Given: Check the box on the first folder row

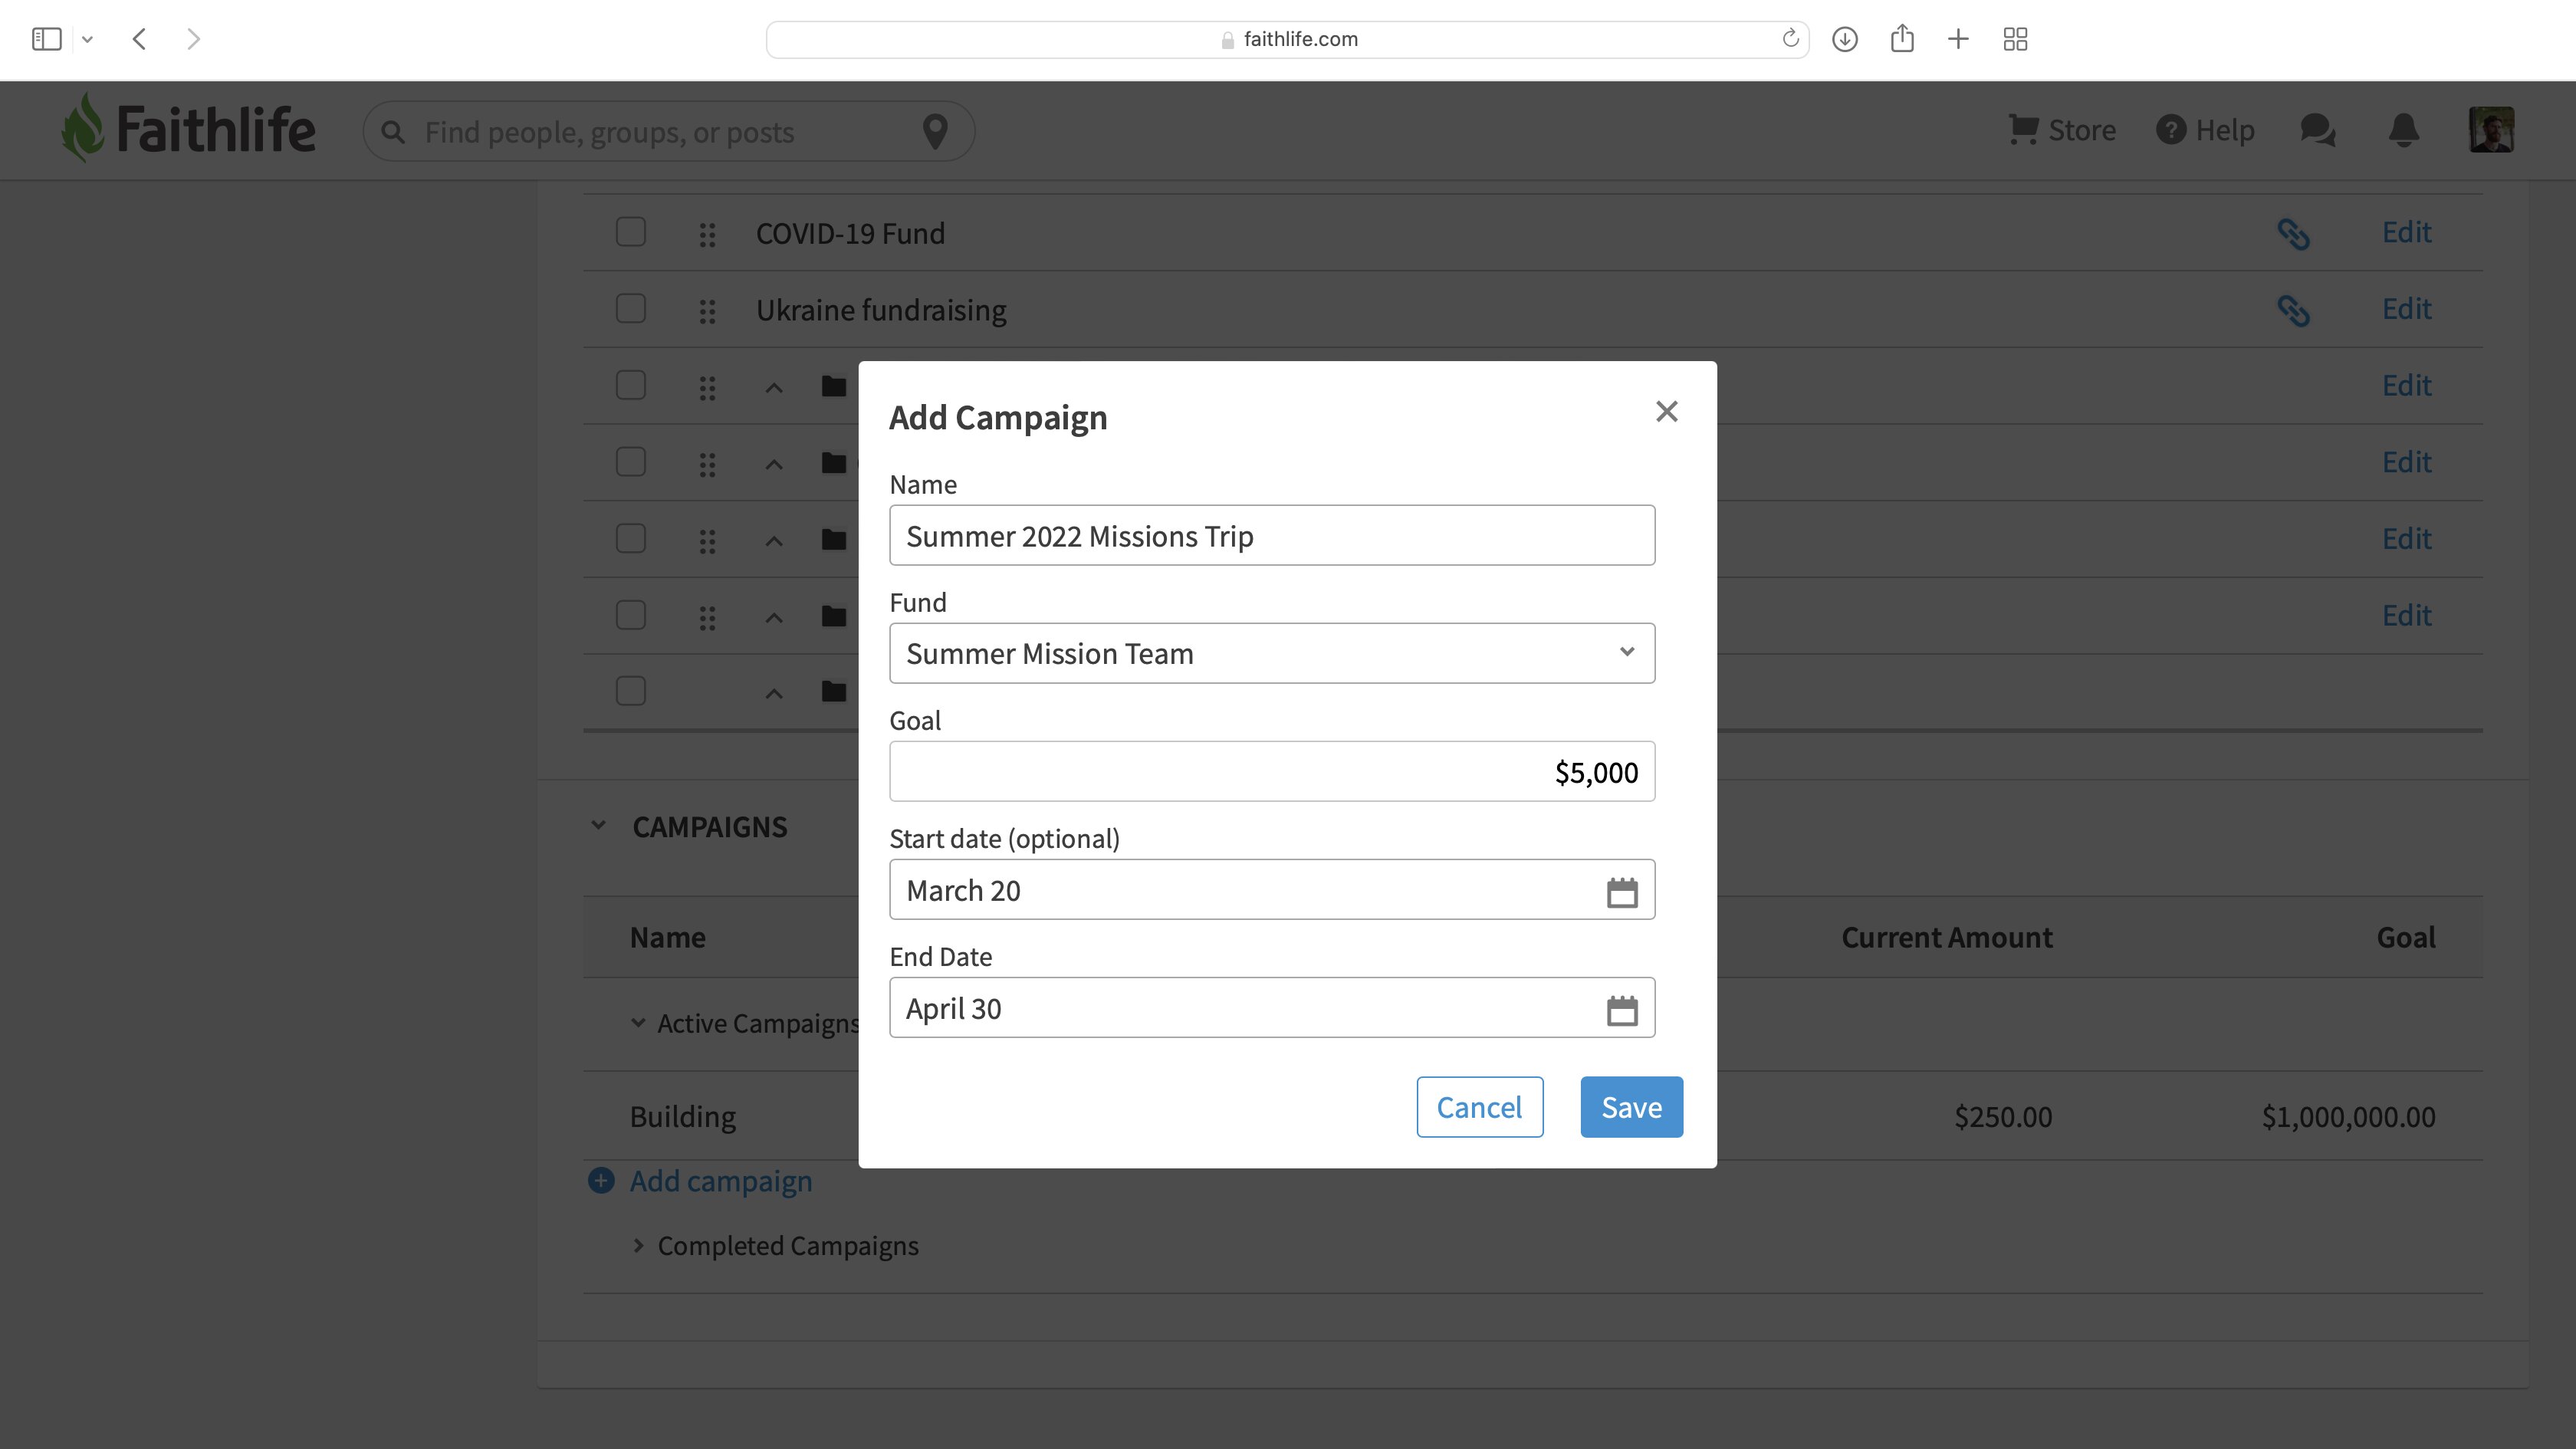Looking at the screenshot, I should 631,385.
